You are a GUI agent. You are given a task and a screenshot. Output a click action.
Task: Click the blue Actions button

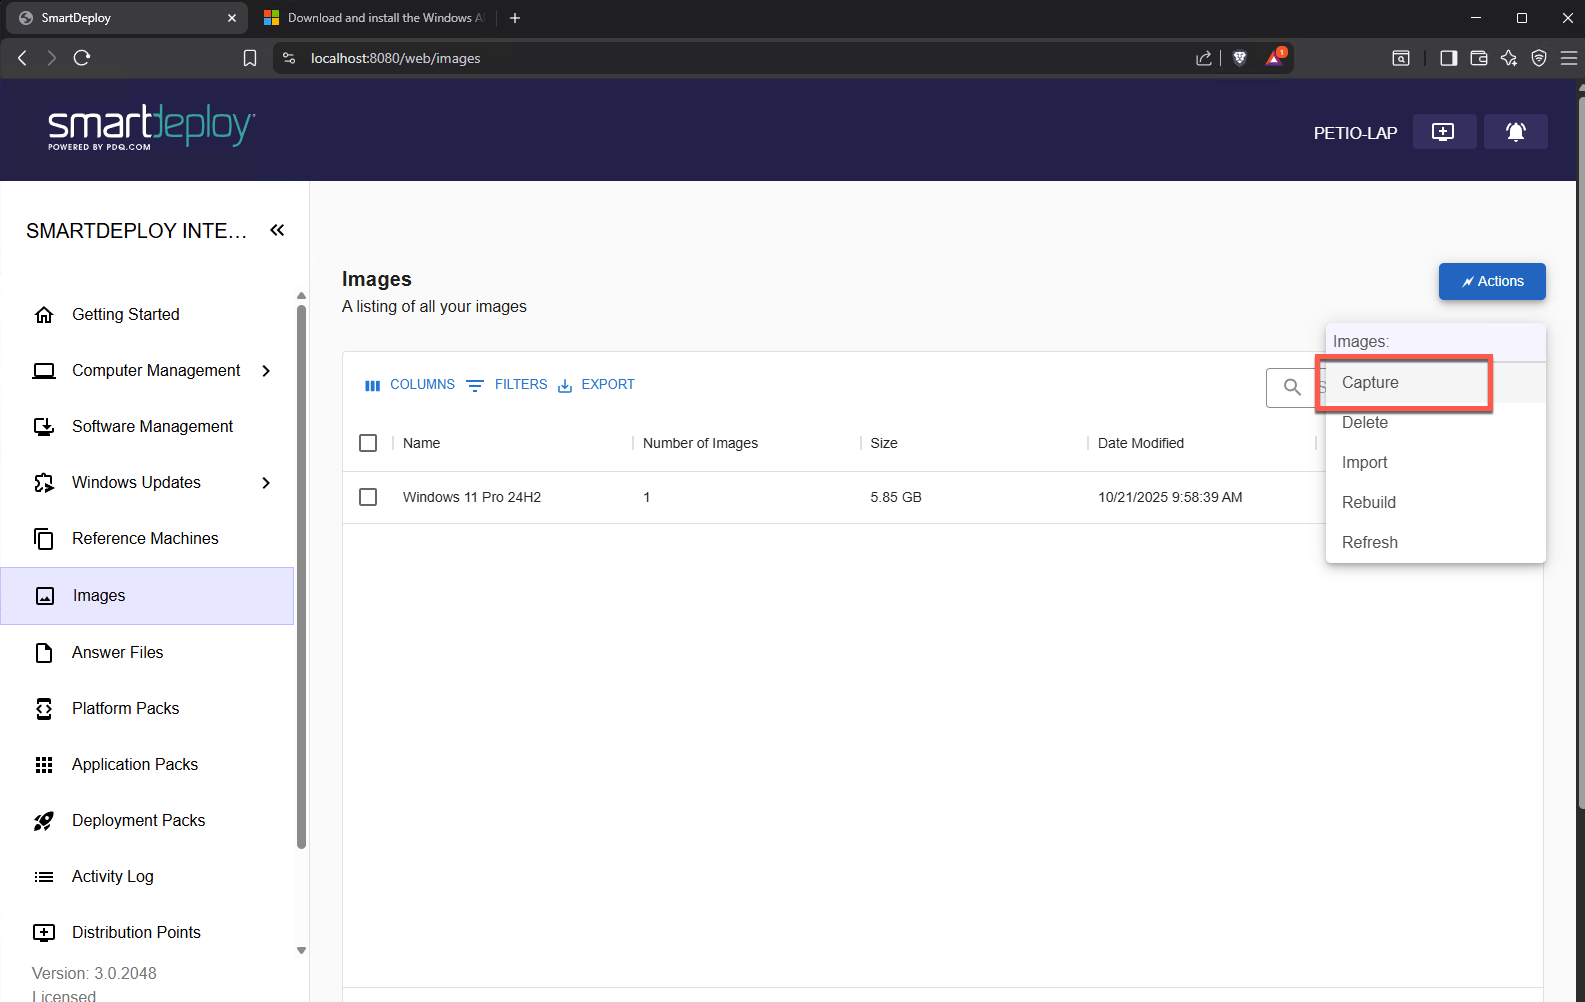(1491, 281)
